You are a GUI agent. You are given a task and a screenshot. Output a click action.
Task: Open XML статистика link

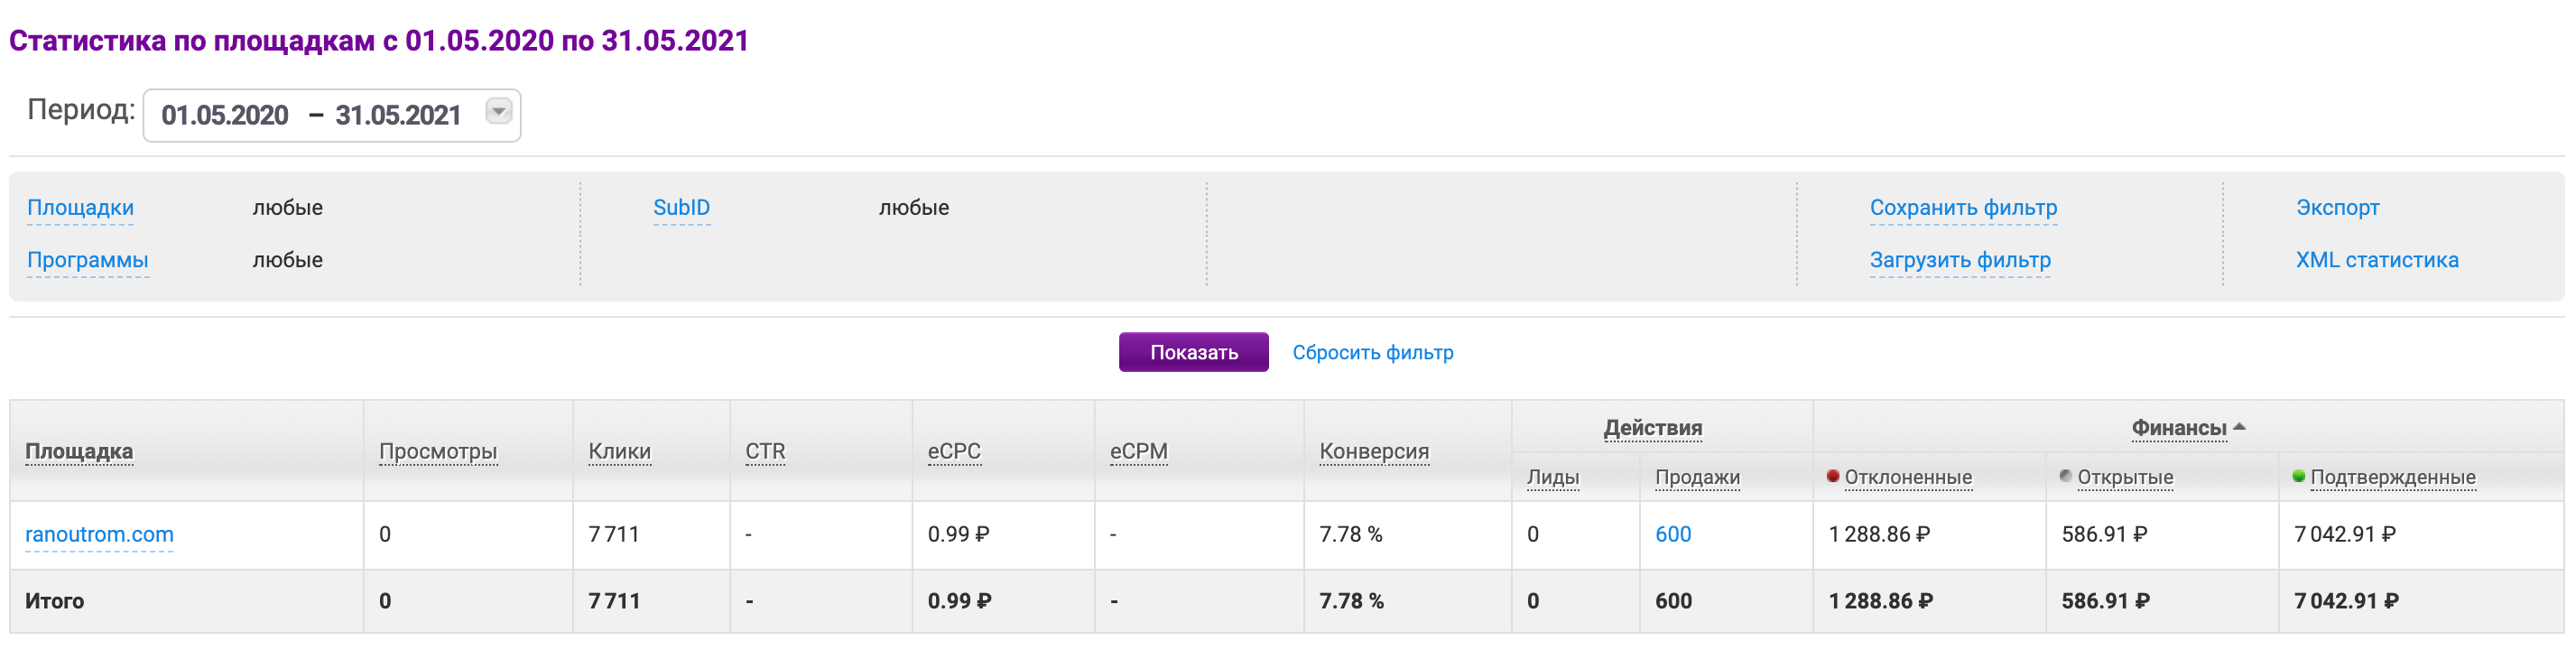[x=2376, y=259]
